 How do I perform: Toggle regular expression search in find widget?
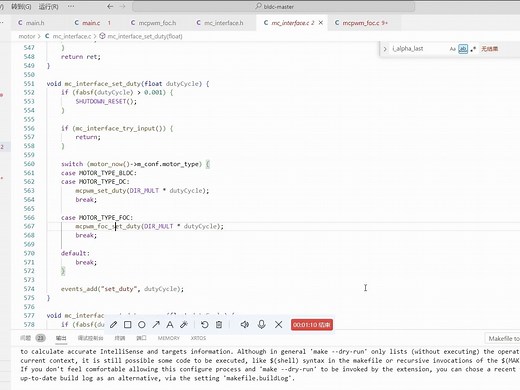tap(473, 49)
